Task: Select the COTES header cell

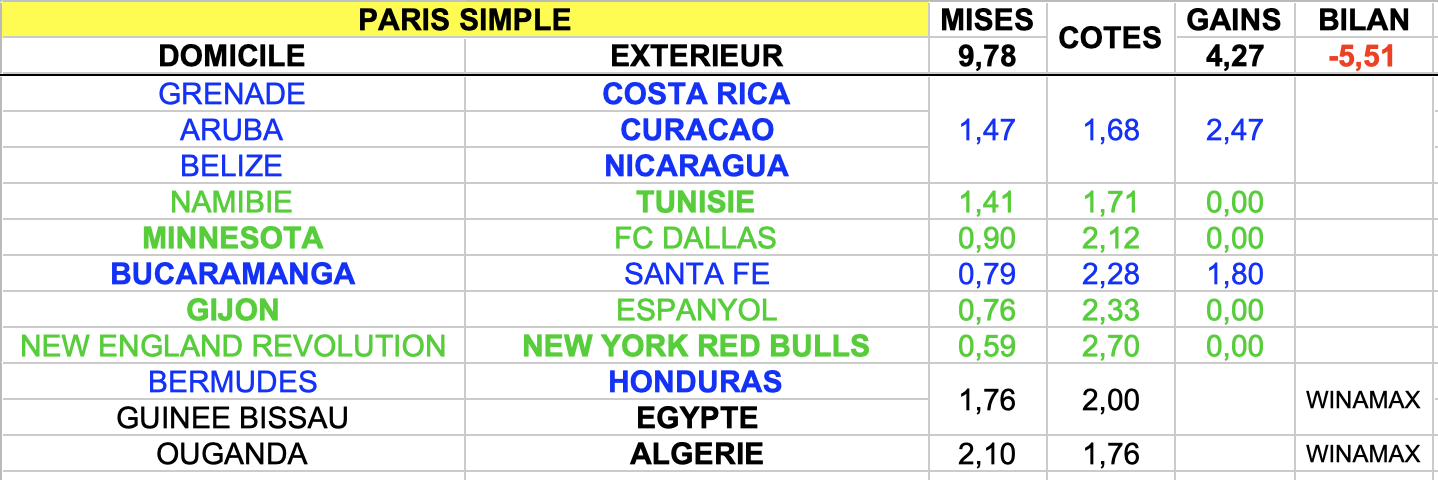Action: tap(1110, 38)
